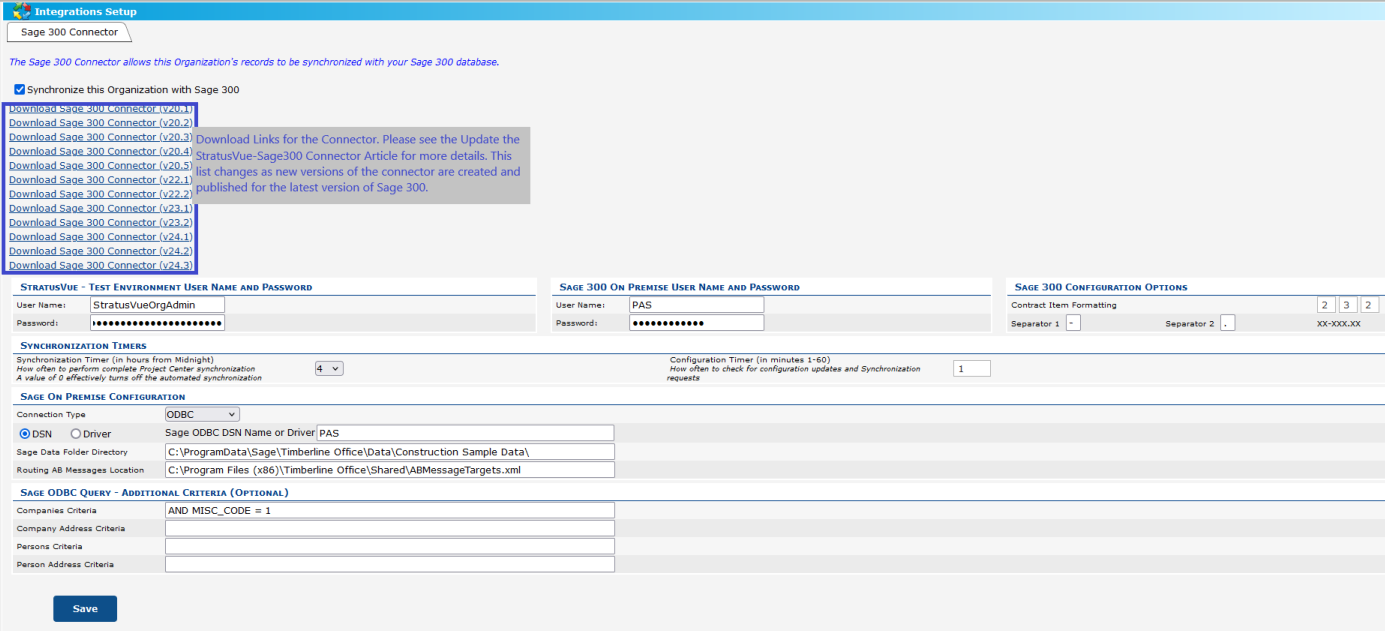Click the Sage 300 Configuration Options heading
This screenshot has height=631, width=1385.
[1101, 287]
